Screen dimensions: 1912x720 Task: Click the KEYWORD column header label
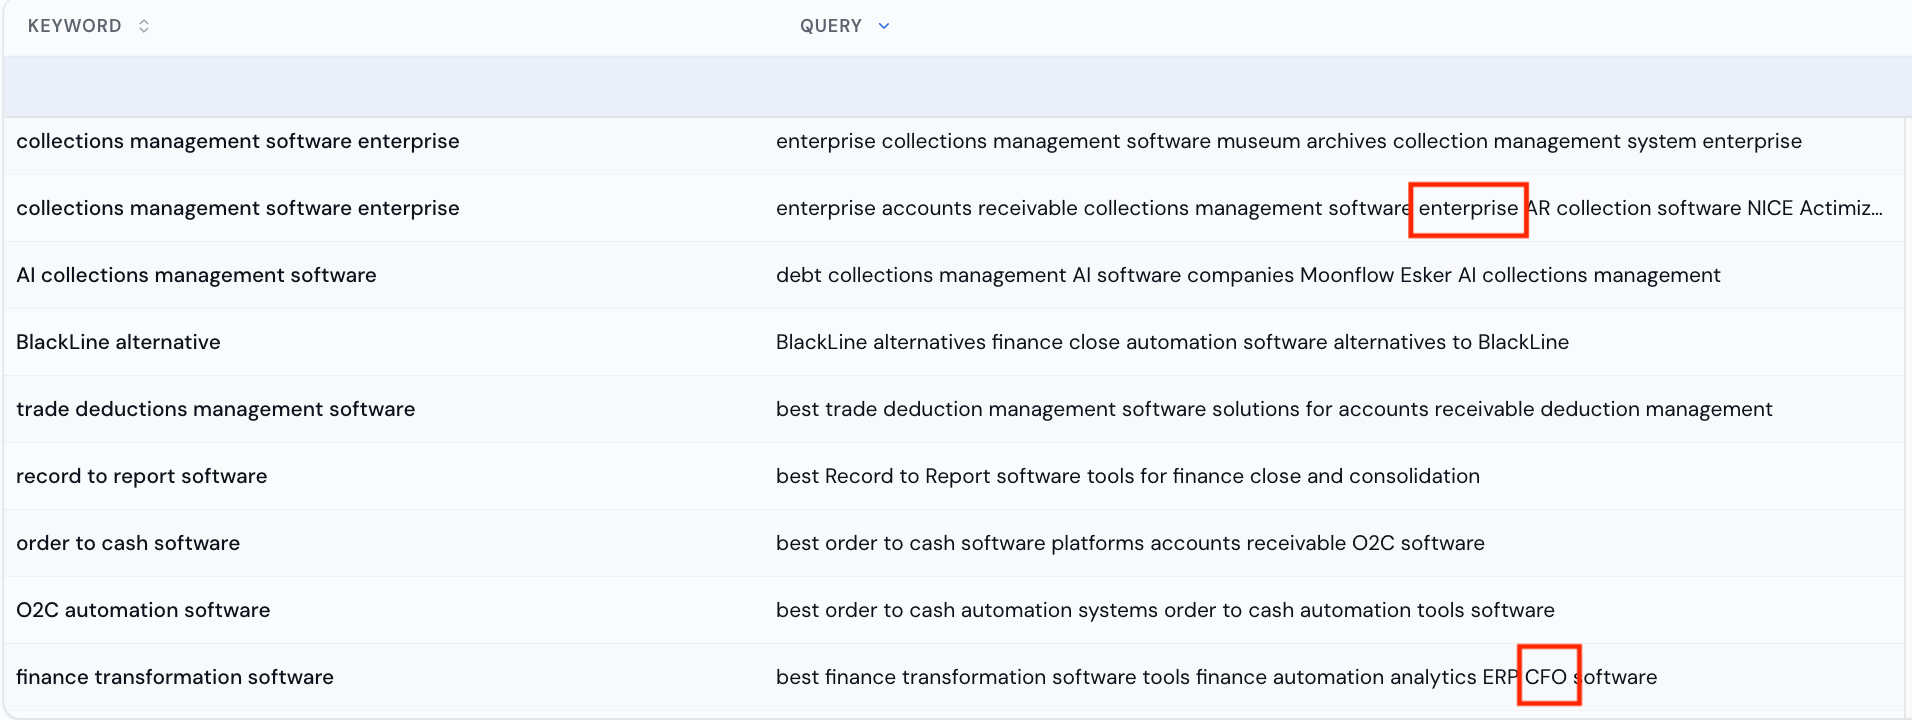point(75,26)
